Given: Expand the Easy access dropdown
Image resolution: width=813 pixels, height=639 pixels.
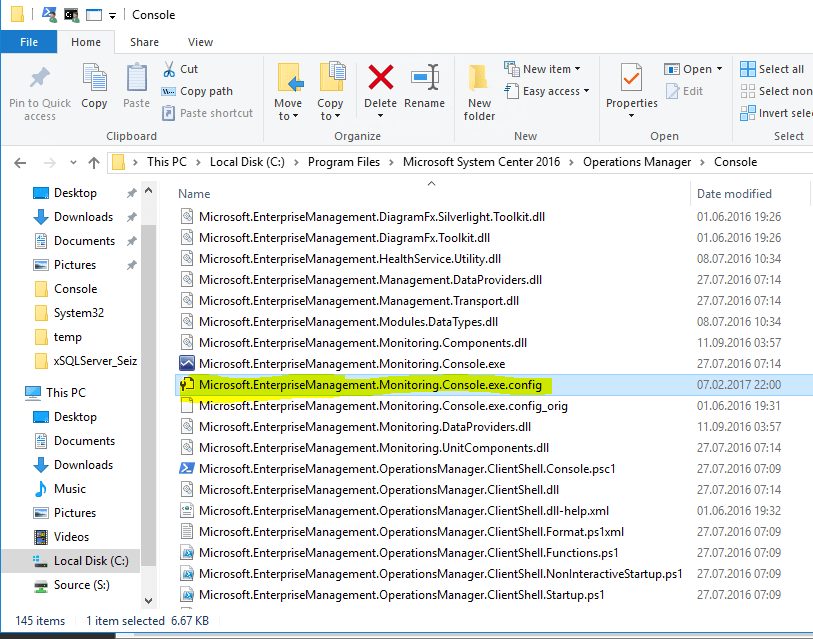Looking at the screenshot, I should (x=586, y=91).
